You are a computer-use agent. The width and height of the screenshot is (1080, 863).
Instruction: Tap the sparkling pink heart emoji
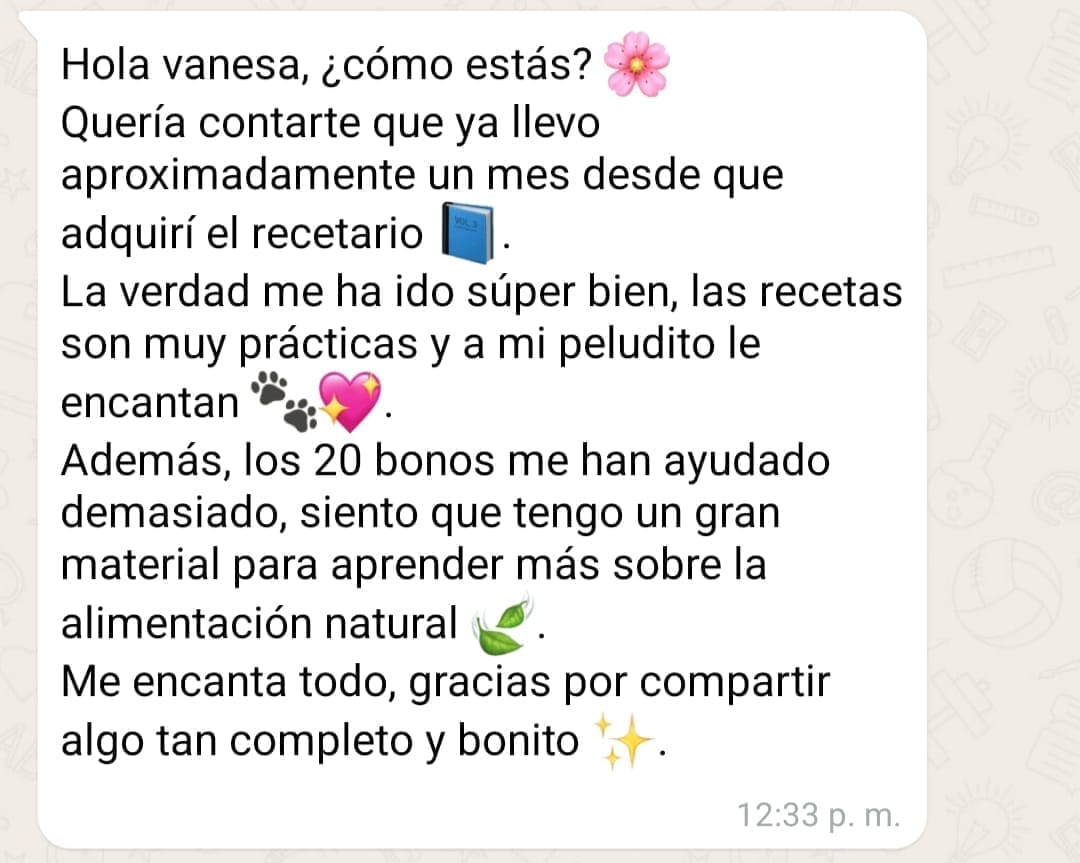(x=350, y=402)
